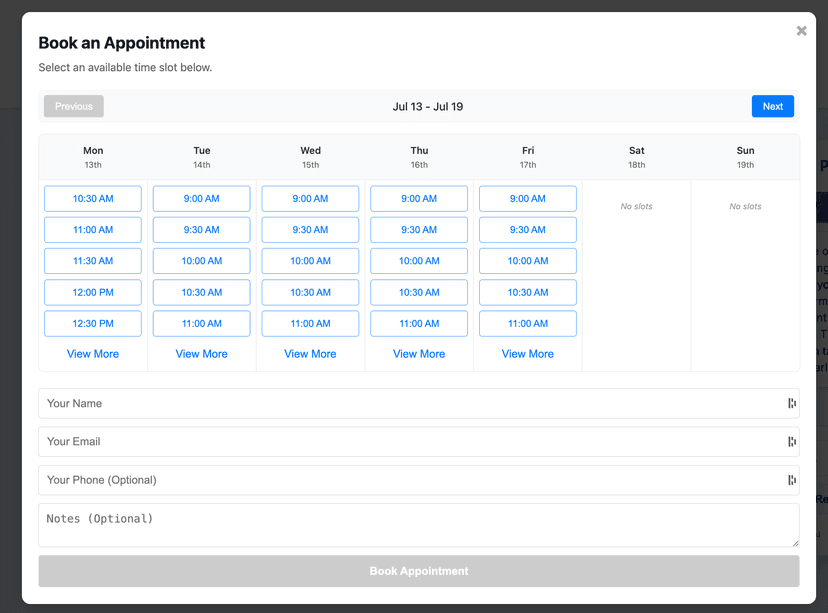Choose Monday 12:30 PM slot
Screen dimensions: 828x613
click(x=93, y=324)
